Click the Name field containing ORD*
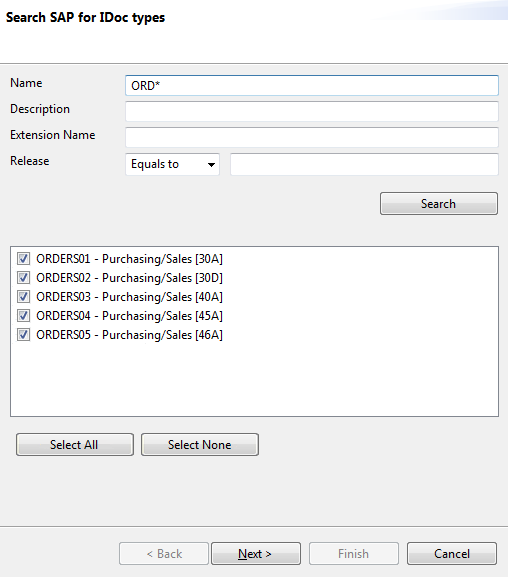Screen dimensions: 508x577 (x=312, y=86)
